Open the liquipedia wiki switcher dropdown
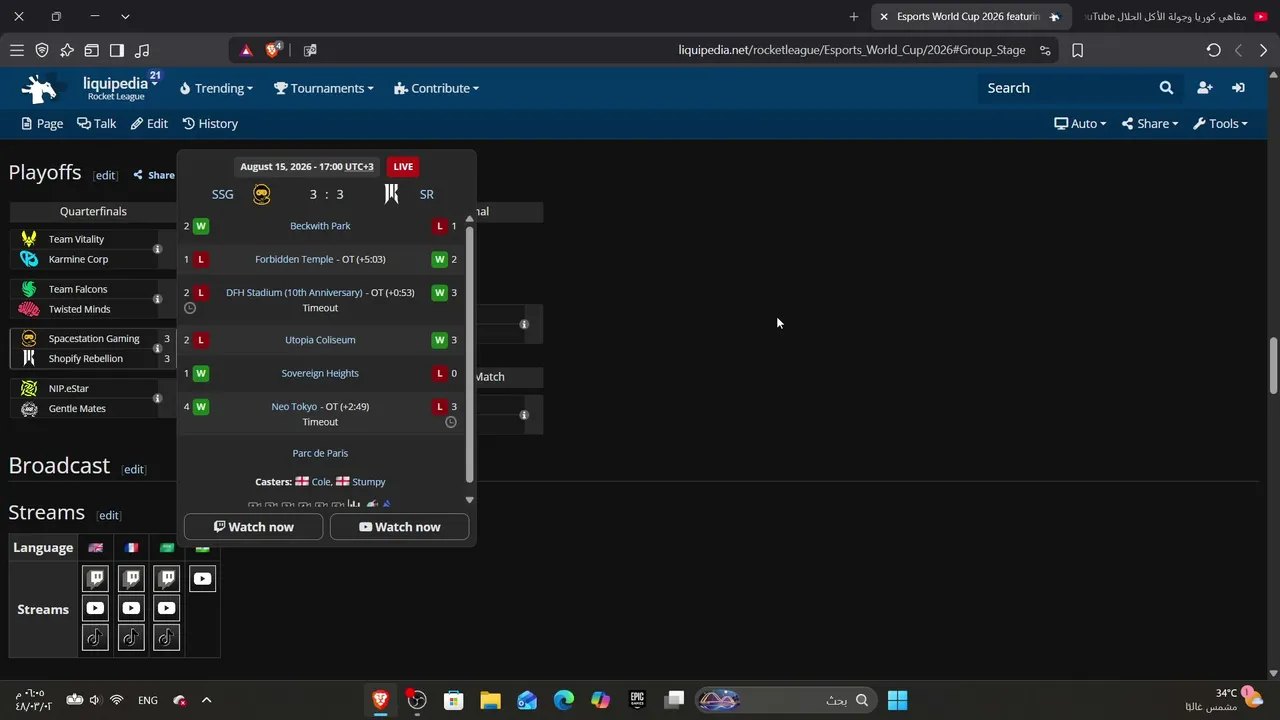This screenshot has width=1280, height=720. tap(118, 88)
